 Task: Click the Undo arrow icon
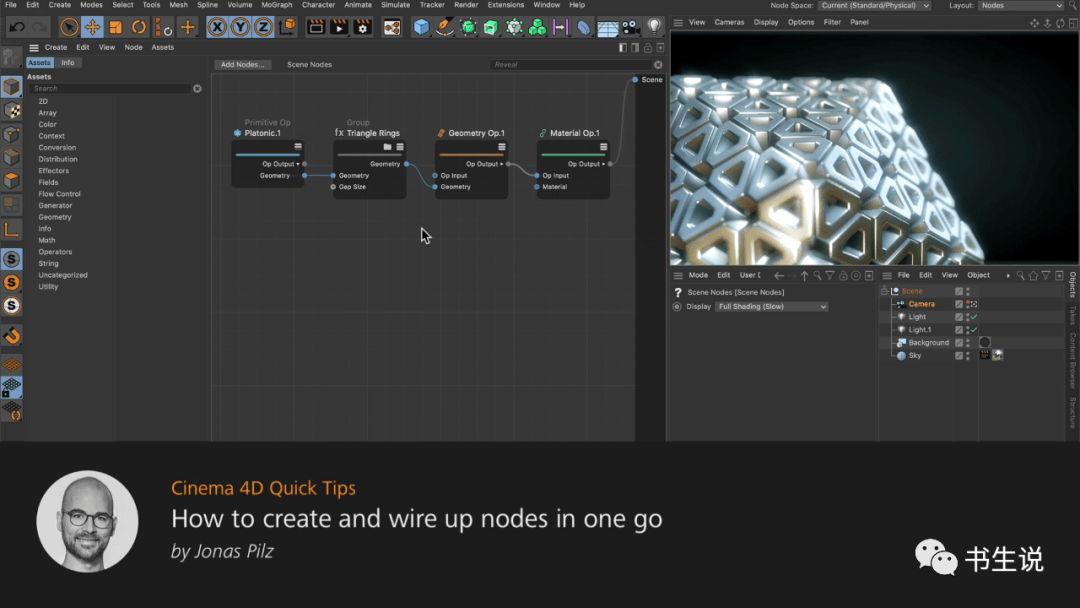click(17, 28)
